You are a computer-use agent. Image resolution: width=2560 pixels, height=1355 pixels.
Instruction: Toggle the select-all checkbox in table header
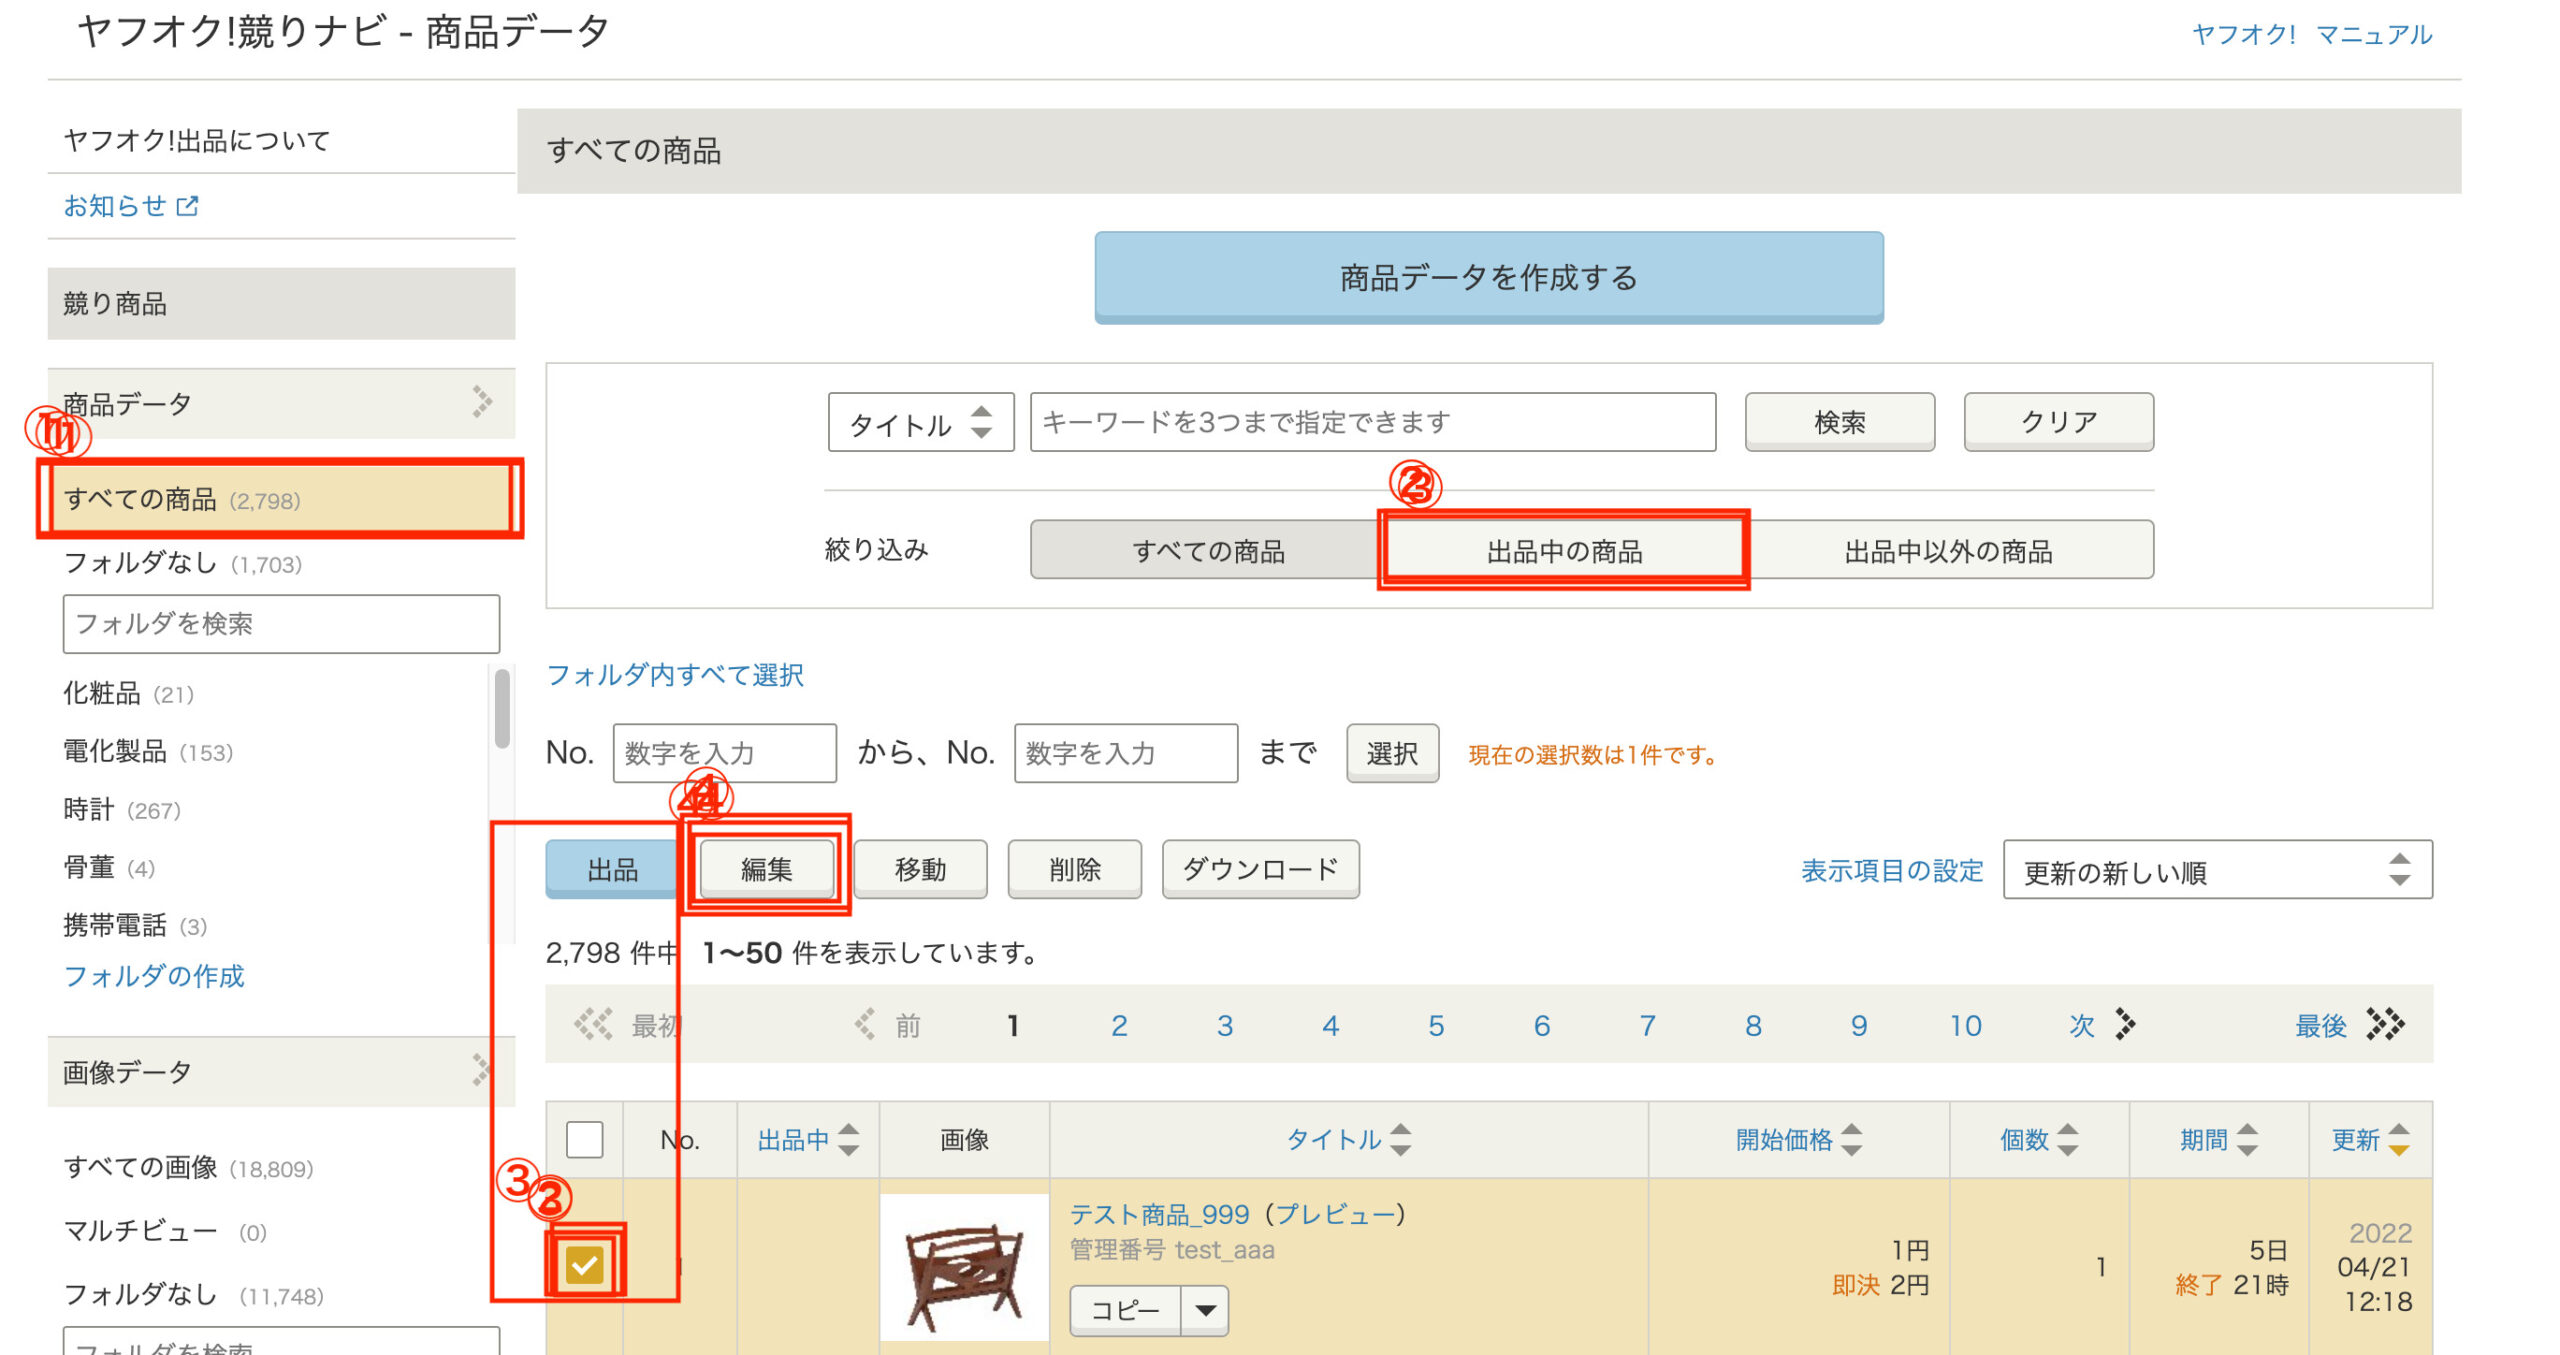pyautogui.click(x=584, y=1139)
